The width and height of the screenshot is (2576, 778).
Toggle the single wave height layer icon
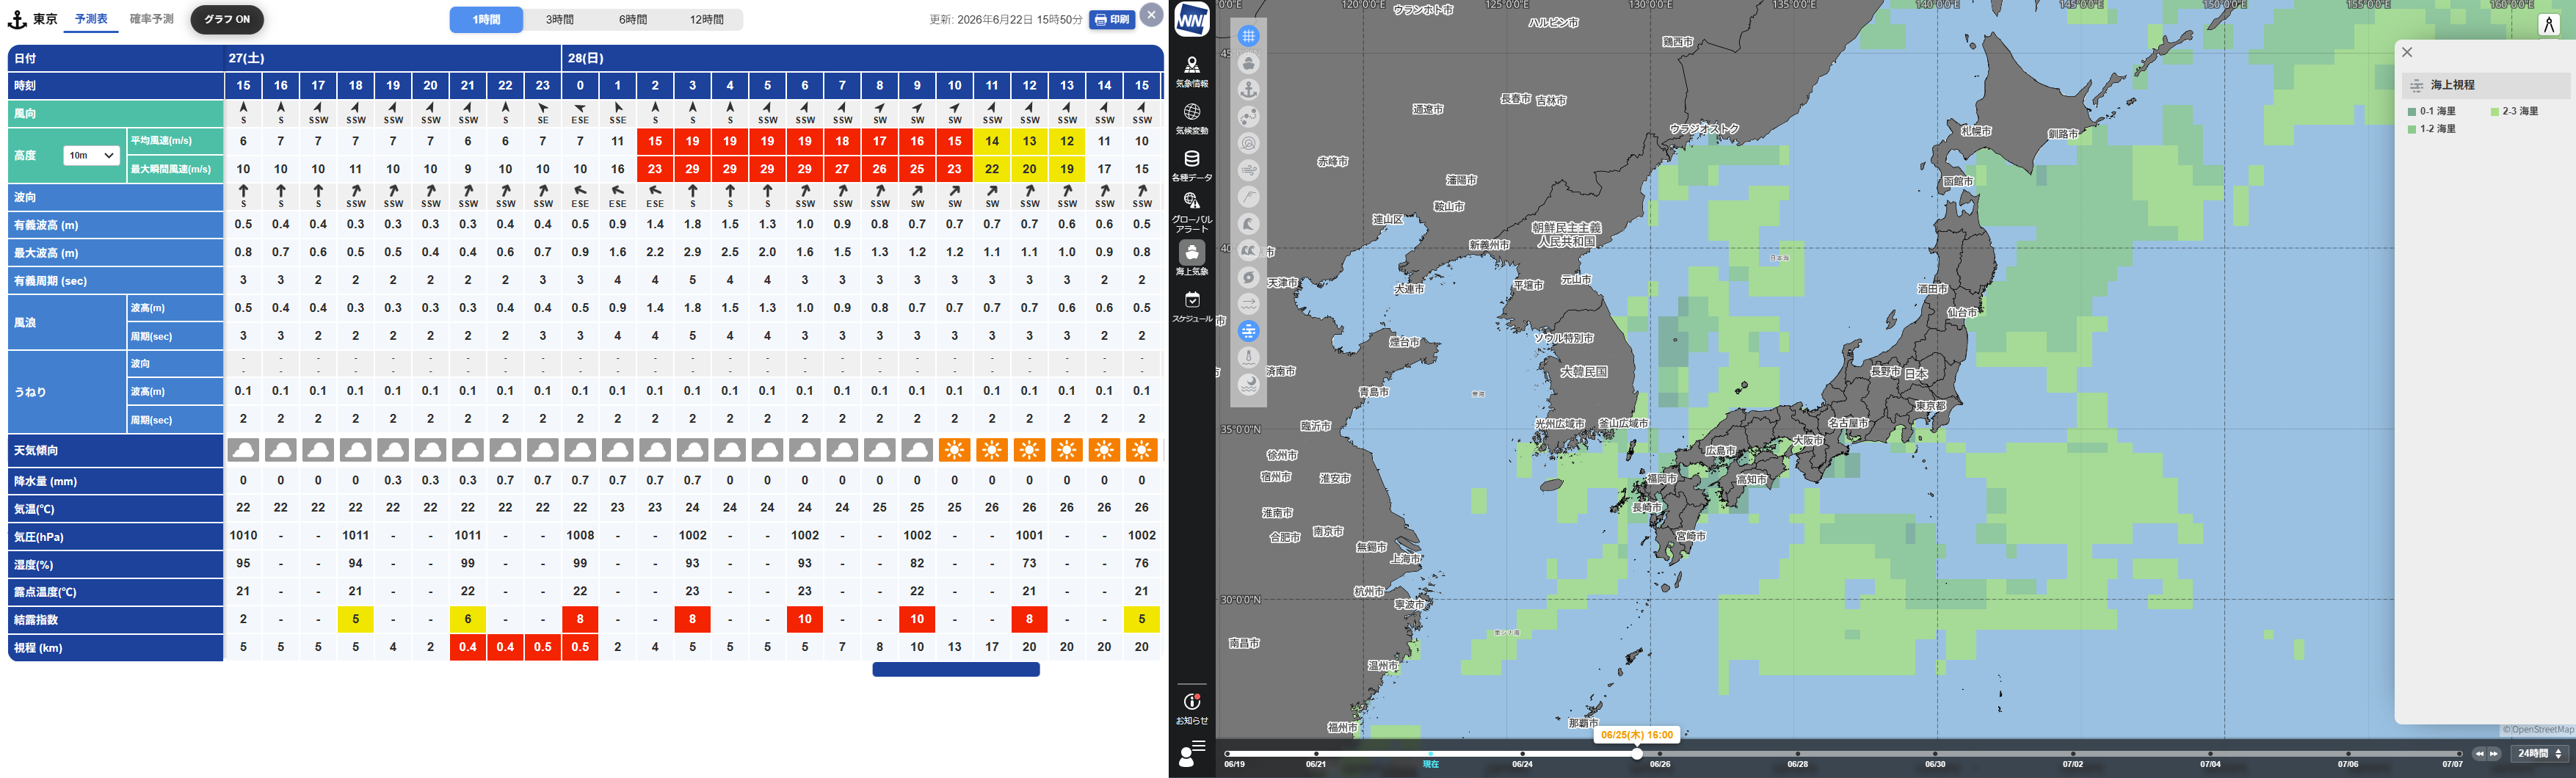coord(1248,224)
